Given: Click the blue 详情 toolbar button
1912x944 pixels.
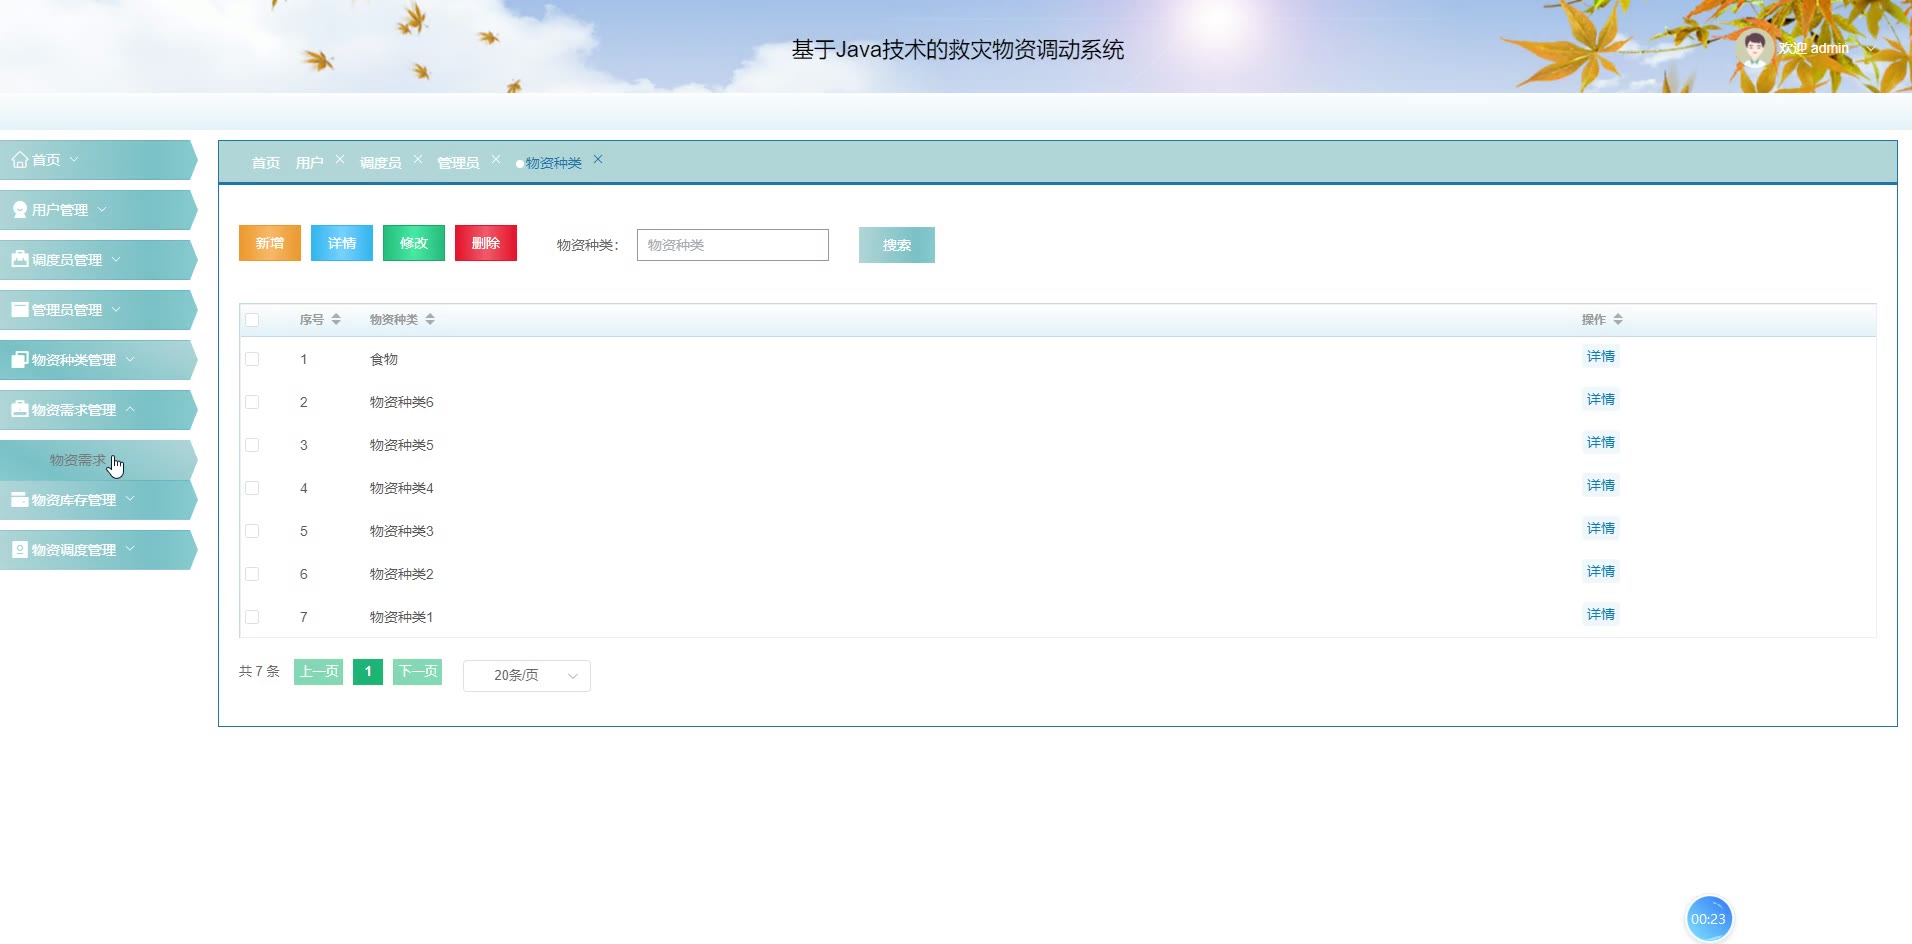Looking at the screenshot, I should point(342,243).
